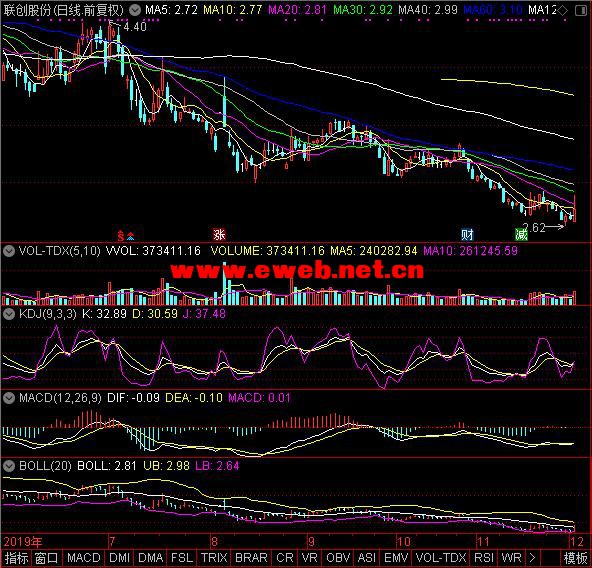Click the month 9 marker on time axis
Image resolution: width=592 pixels, height=568 pixels.
click(311, 542)
